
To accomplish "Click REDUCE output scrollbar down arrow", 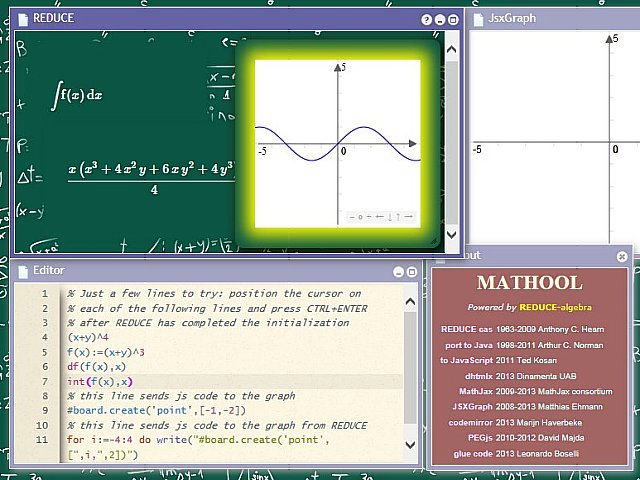I will [451, 234].
